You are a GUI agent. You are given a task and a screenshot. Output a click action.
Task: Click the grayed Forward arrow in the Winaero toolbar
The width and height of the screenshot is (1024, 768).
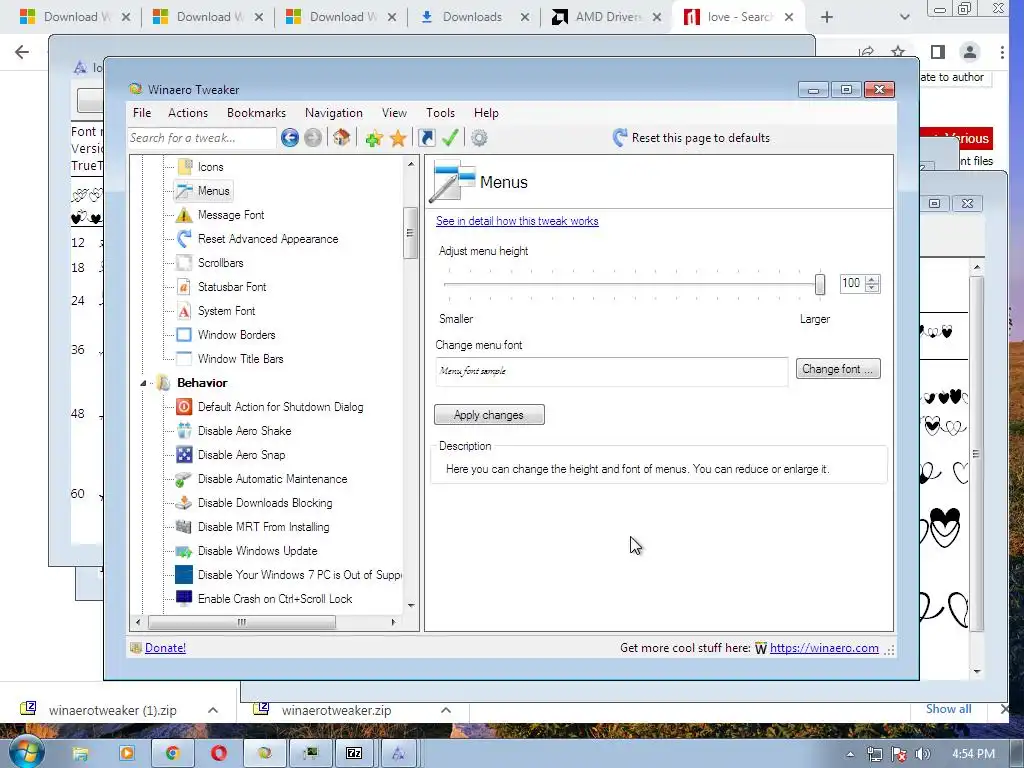pos(313,138)
